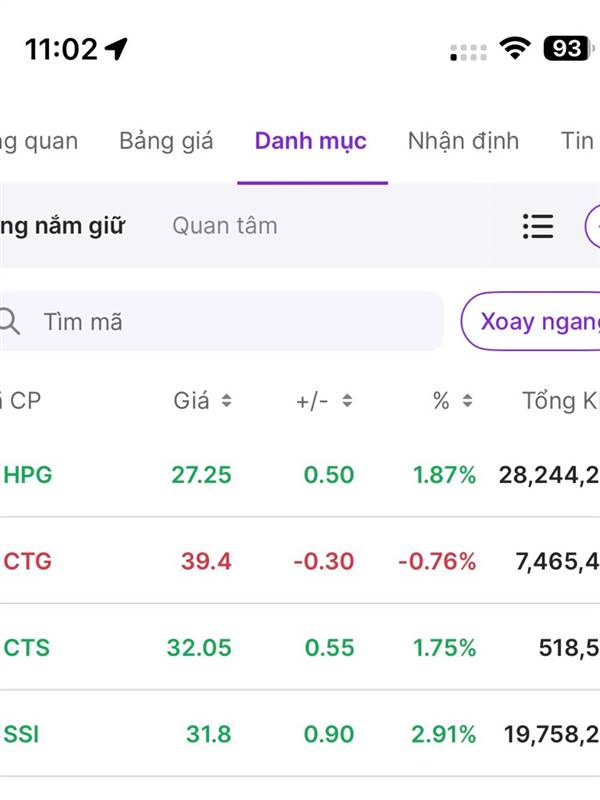
Task: Select the SSI stock ticker
Action: tap(22, 734)
